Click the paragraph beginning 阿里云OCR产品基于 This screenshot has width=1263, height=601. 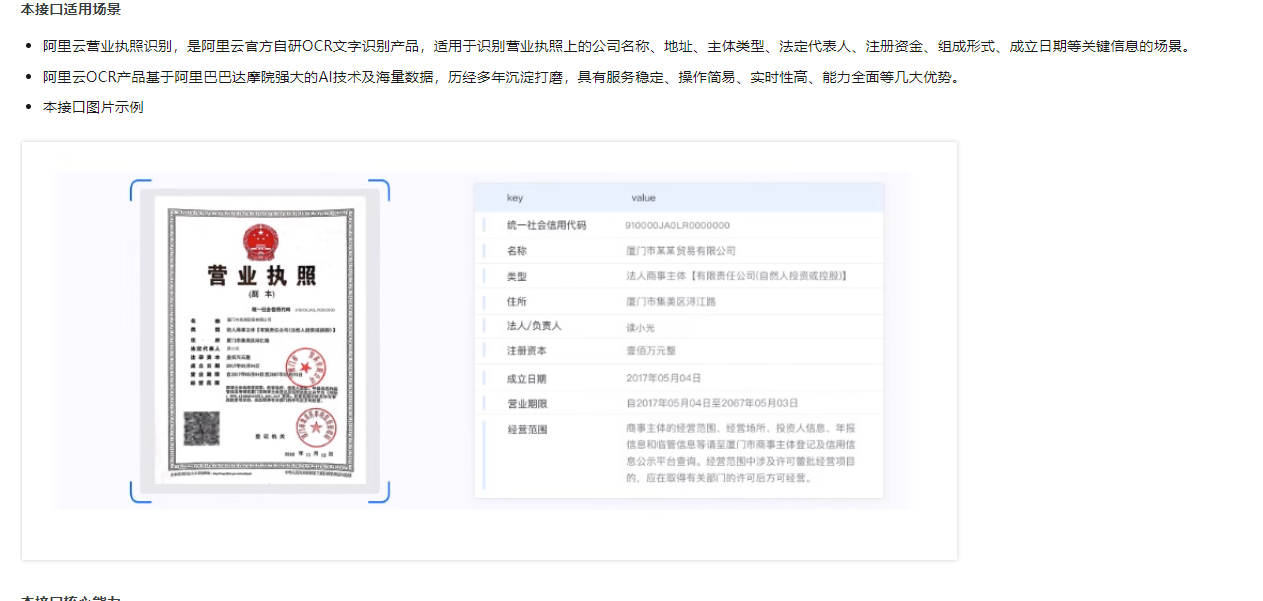(x=501, y=77)
